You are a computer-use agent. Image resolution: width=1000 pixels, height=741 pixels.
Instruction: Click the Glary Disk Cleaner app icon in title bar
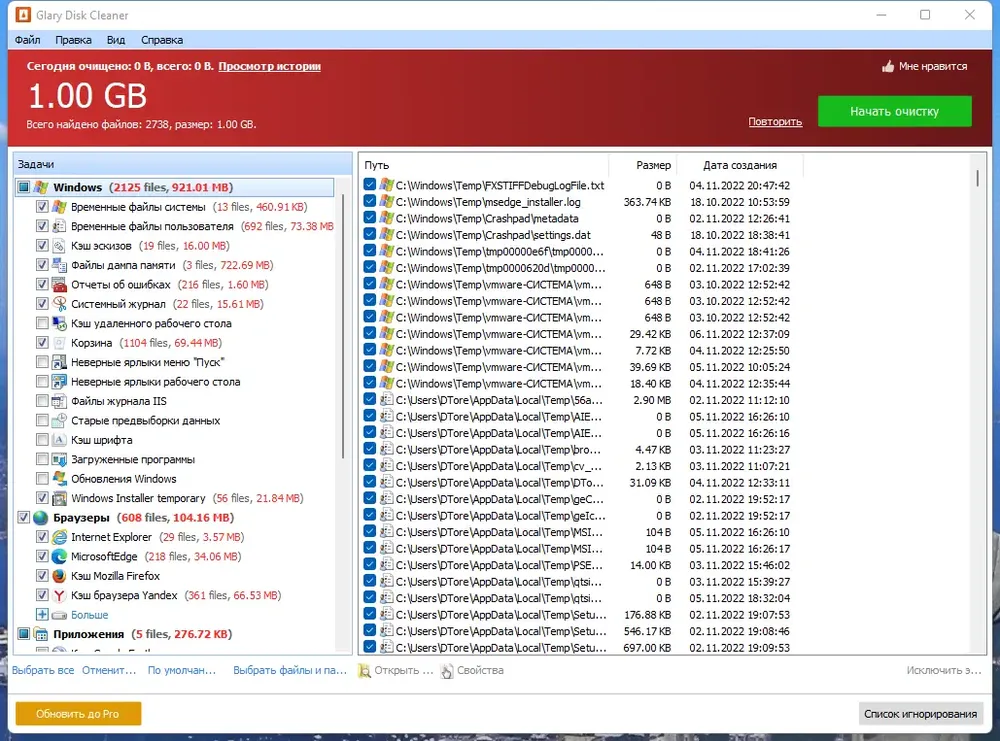23,15
